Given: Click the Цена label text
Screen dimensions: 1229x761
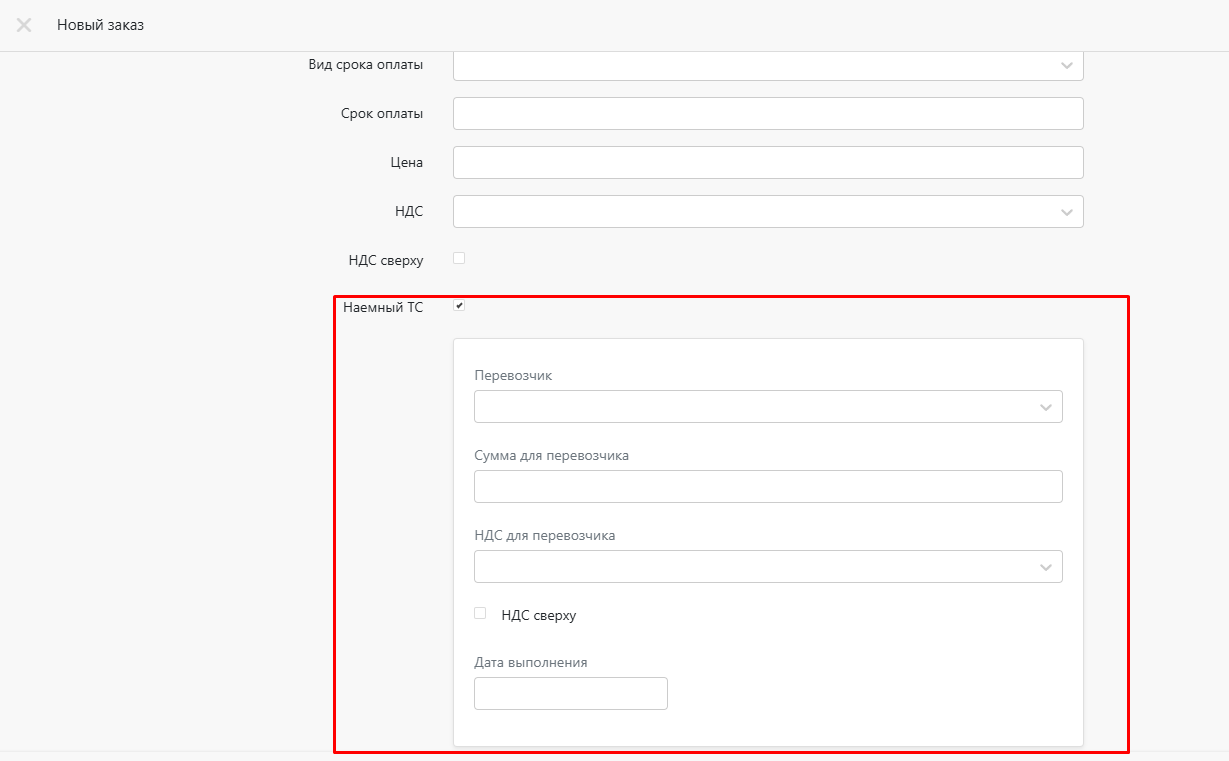Looking at the screenshot, I should coord(407,163).
